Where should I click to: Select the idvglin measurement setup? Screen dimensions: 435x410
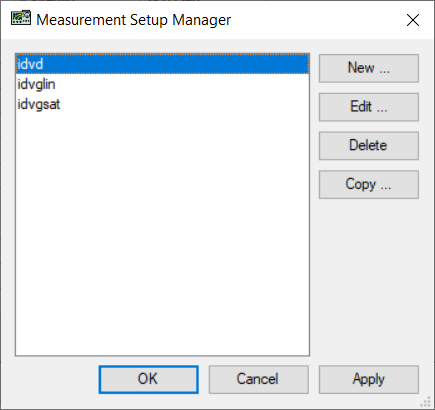(x=162, y=84)
